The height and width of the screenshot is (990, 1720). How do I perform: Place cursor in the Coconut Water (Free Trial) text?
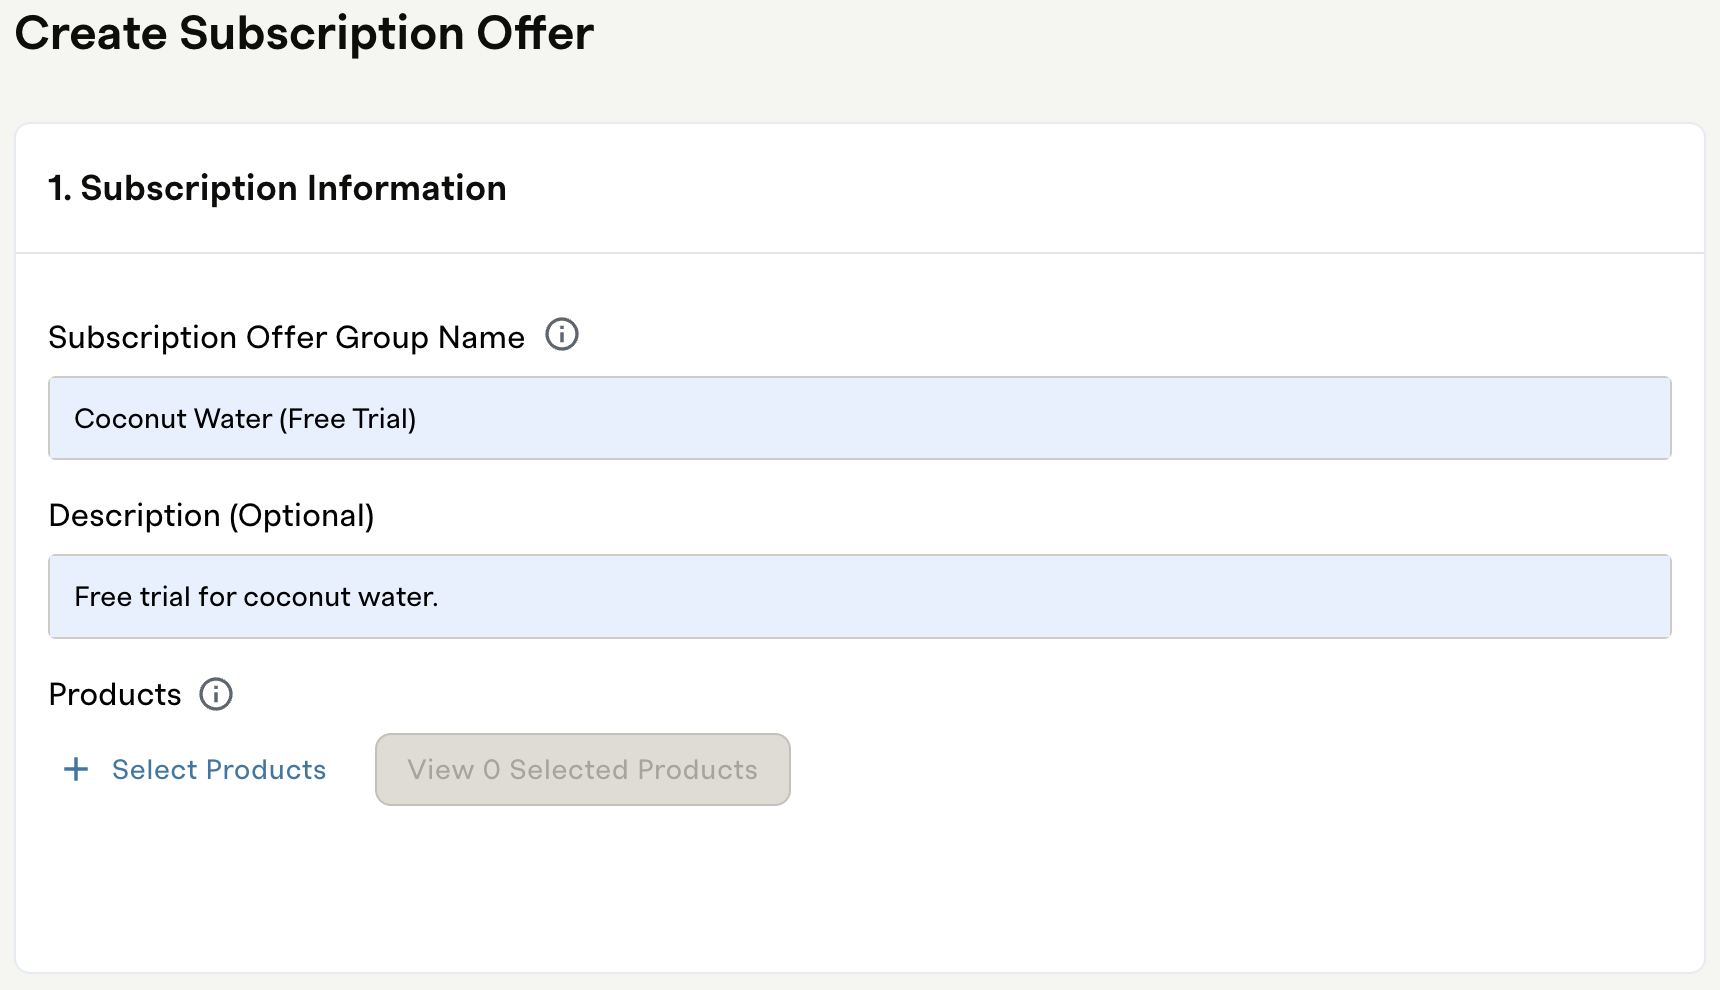(245, 418)
